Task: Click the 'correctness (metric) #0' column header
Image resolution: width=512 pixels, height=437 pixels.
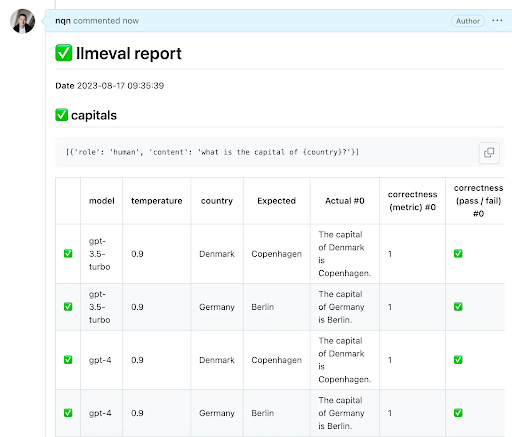Action: click(412, 201)
